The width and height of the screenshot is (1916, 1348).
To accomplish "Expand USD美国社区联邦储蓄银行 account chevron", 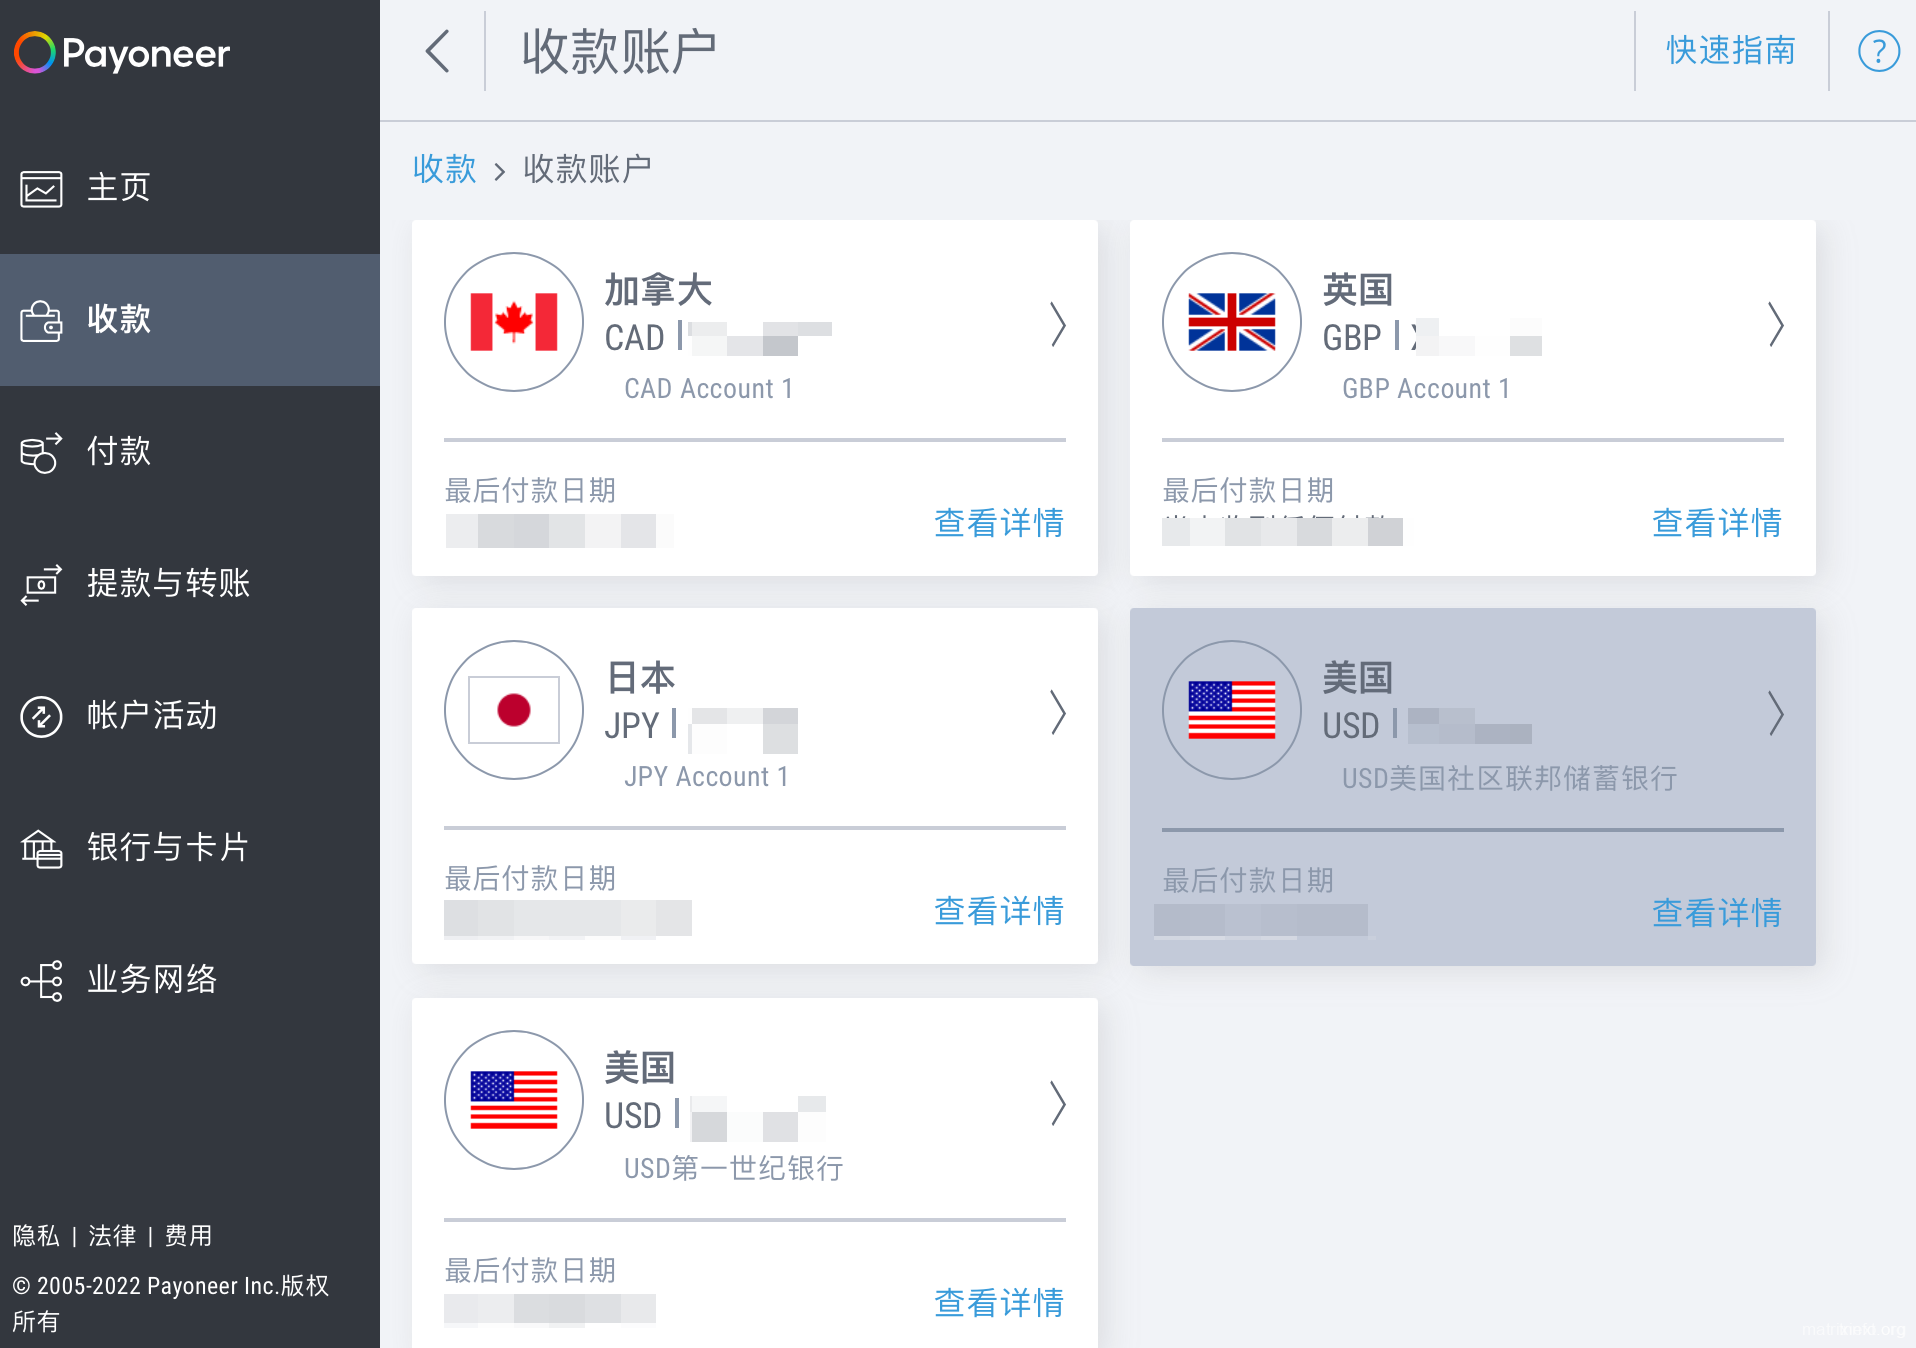I will pos(1776,713).
